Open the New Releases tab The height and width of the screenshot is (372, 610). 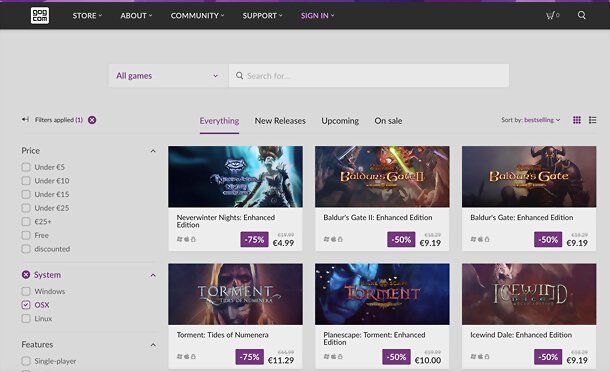tap(280, 121)
